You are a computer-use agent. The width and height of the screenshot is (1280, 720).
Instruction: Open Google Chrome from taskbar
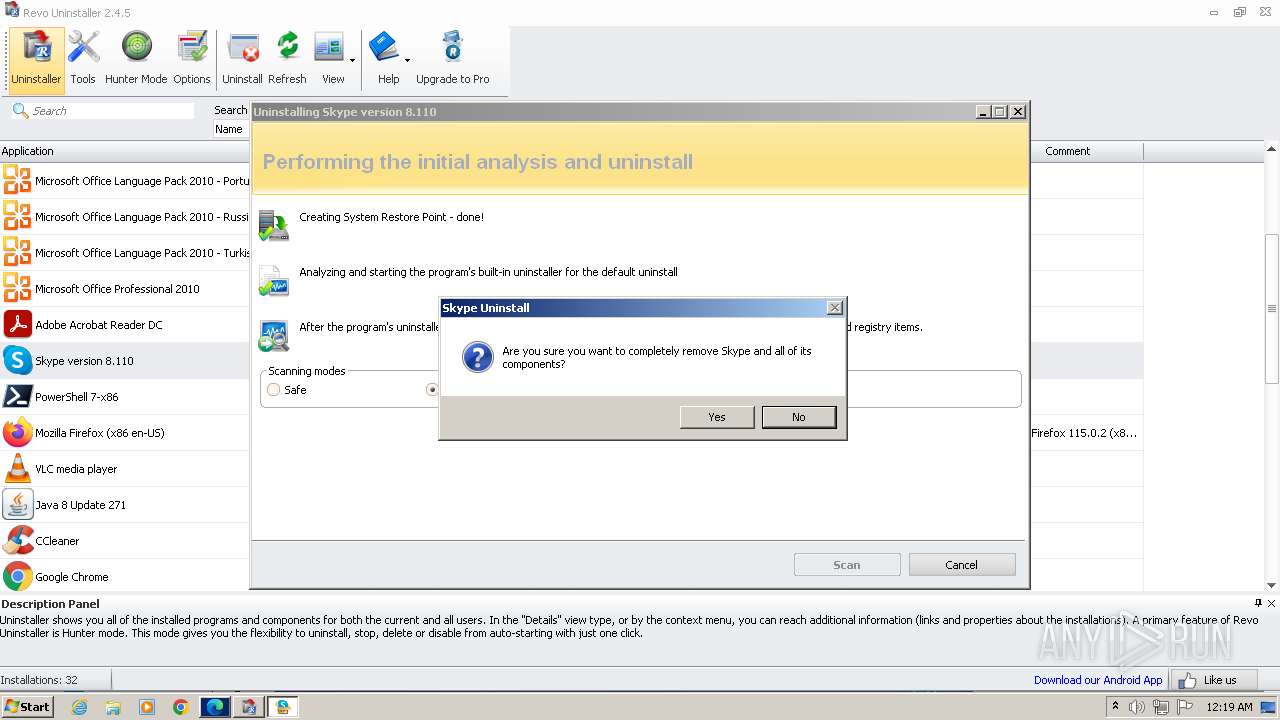[x=181, y=707]
